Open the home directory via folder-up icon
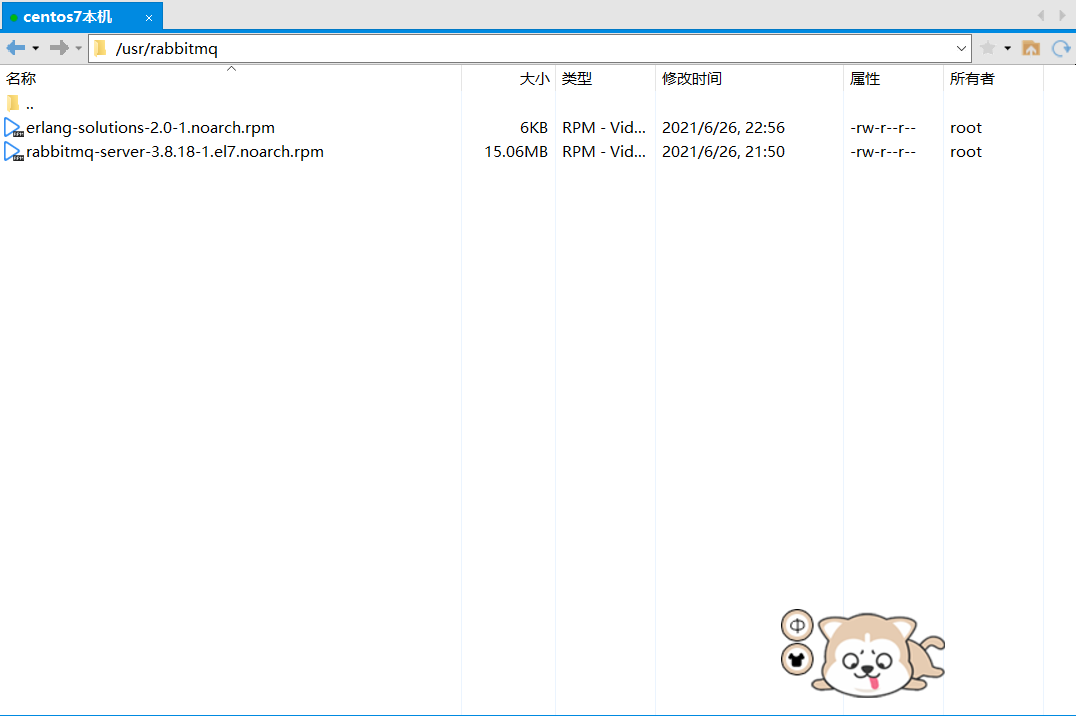The image size is (1076, 716). click(x=1031, y=47)
